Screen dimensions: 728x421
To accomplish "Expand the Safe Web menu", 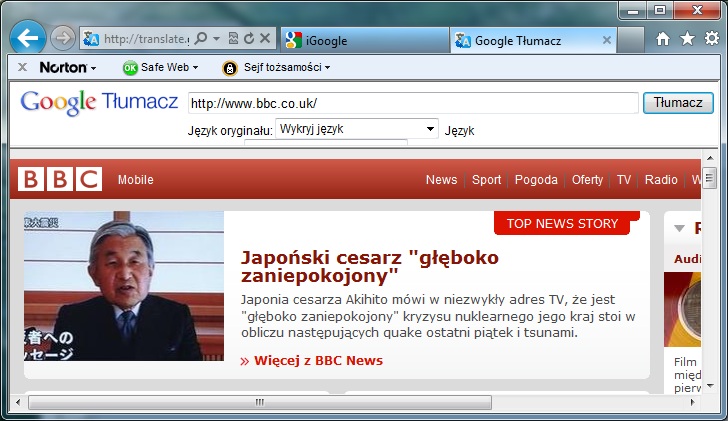I will (x=169, y=67).
